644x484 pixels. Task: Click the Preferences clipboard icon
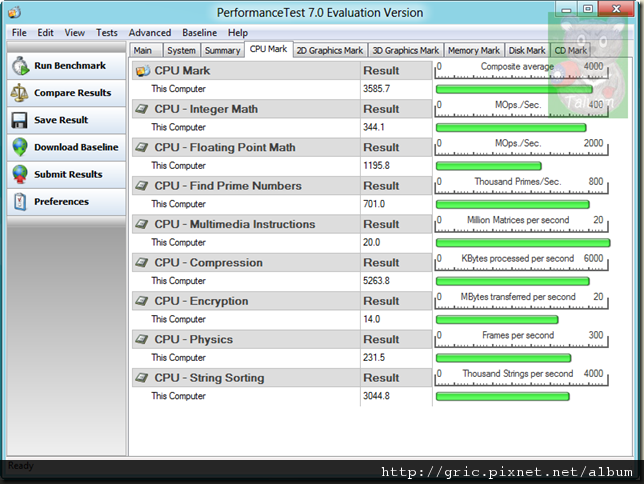pyautogui.click(x=20, y=201)
